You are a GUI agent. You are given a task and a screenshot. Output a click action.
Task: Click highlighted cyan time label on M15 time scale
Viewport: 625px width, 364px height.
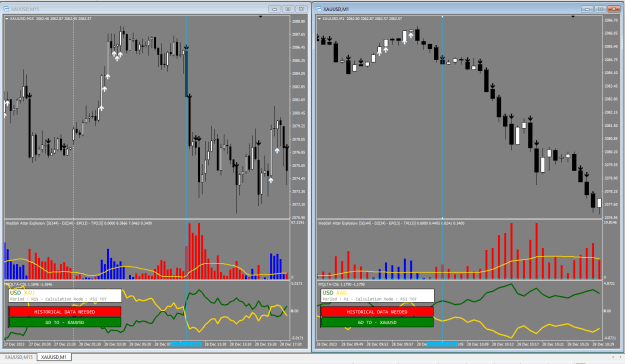(x=187, y=344)
